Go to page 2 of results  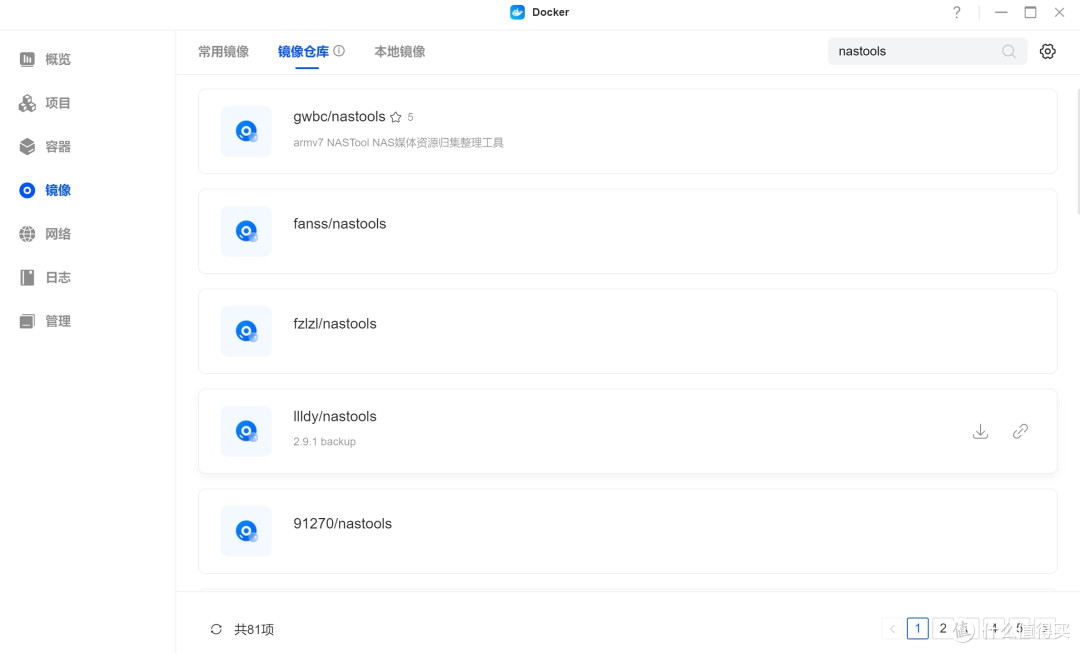pos(943,628)
